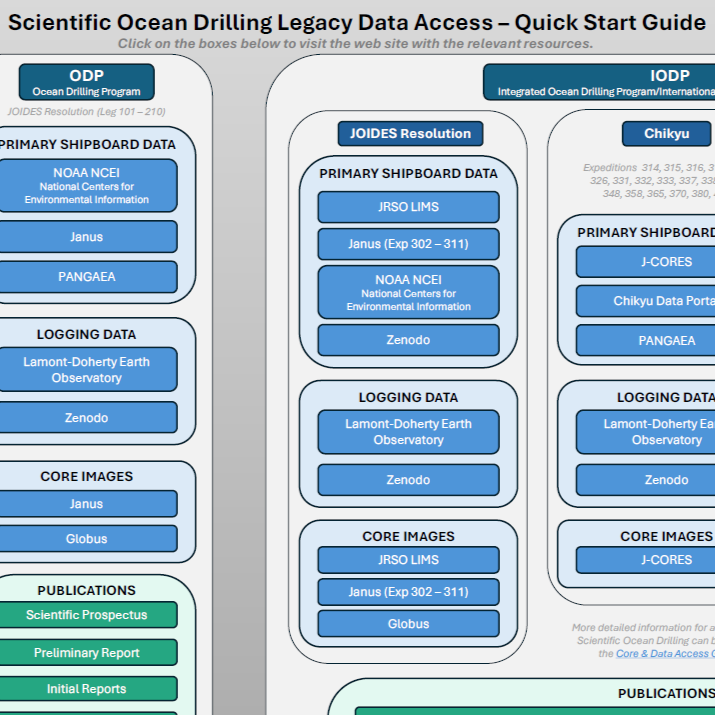Click JOIDES 'PRIMARY SHIPBOARD DATA' heading
The image size is (715, 715).
409,174
